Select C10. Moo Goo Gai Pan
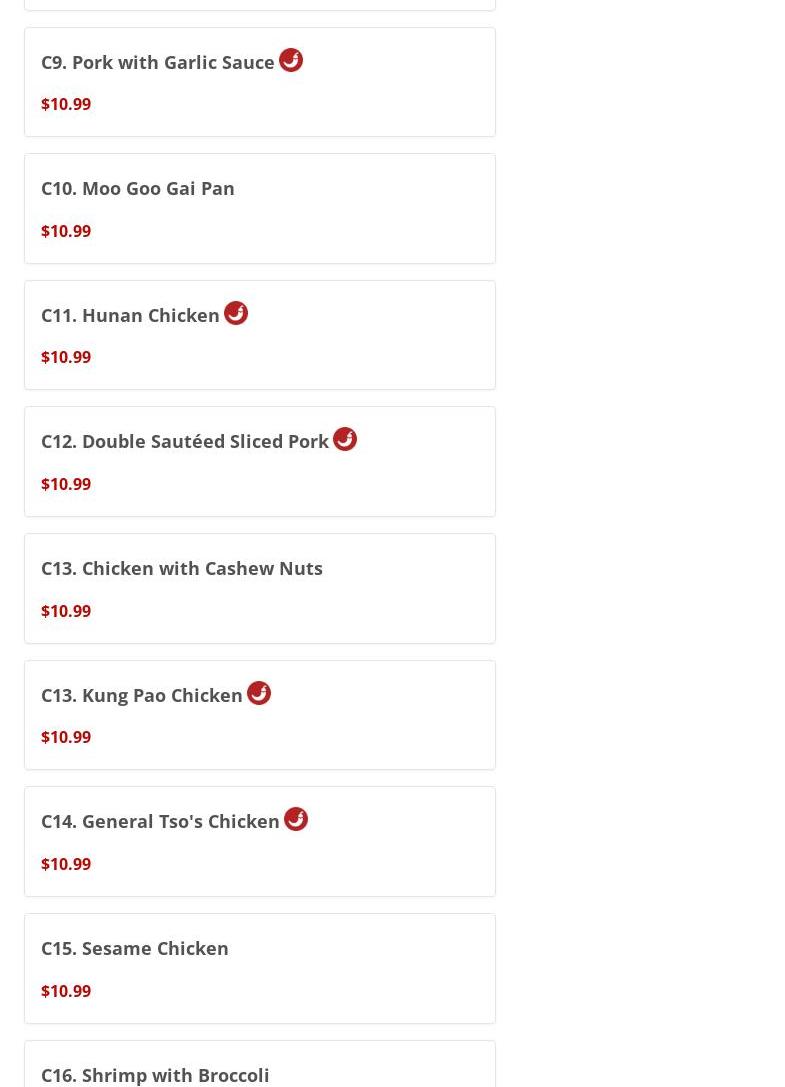This screenshot has height=1087, width=785. (137, 189)
